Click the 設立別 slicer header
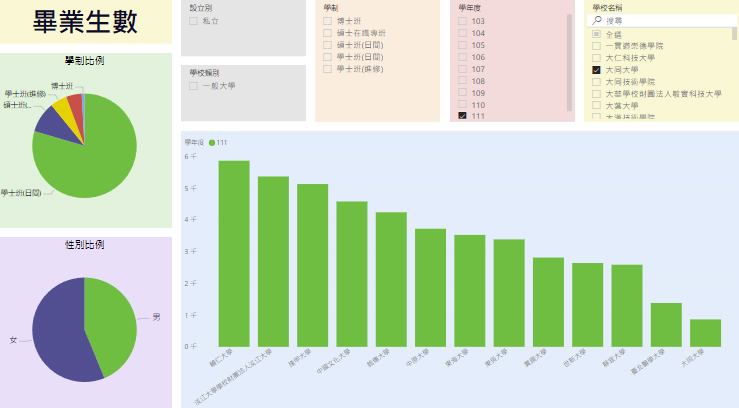Screen dimensions: 739x408 (201, 8)
